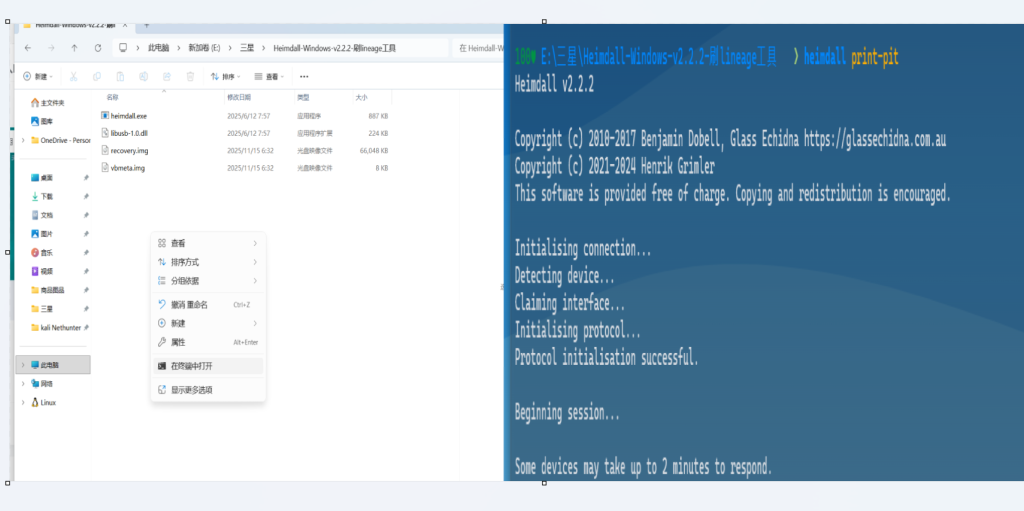Open the 新建 dropdown in toolbar
1024x511 pixels.
38,76
